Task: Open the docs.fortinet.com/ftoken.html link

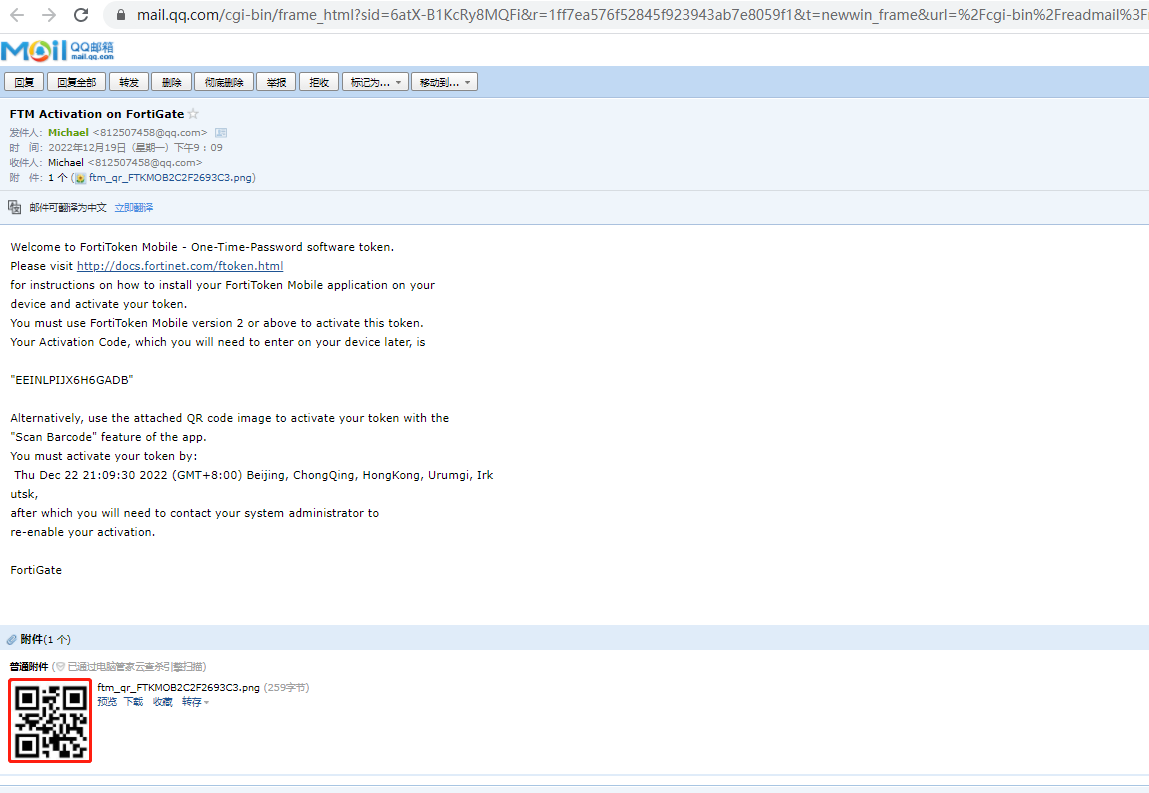Action: click(180, 266)
